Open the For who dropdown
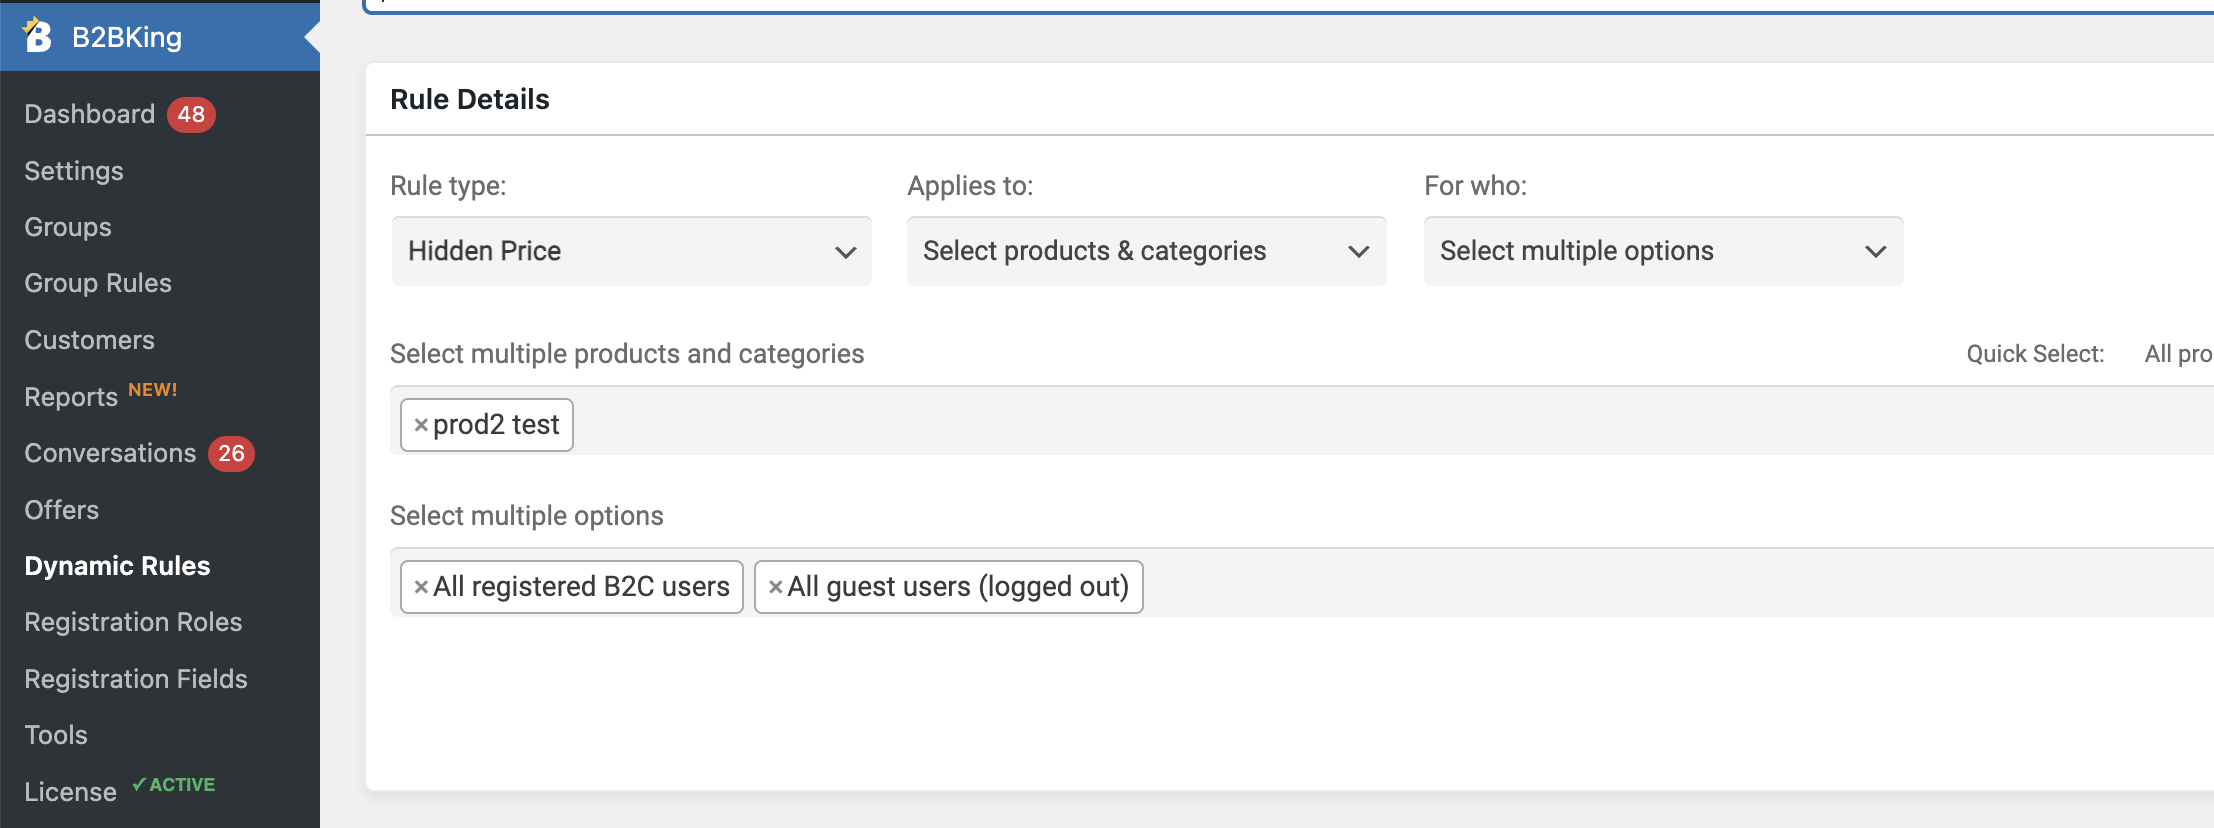Image resolution: width=2214 pixels, height=828 pixels. point(1664,251)
